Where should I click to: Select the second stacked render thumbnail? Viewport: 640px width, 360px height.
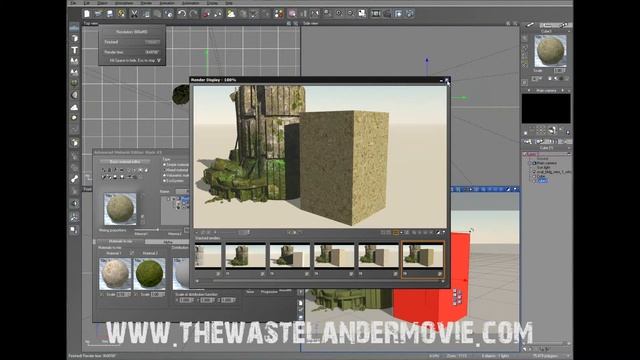tap(245, 257)
